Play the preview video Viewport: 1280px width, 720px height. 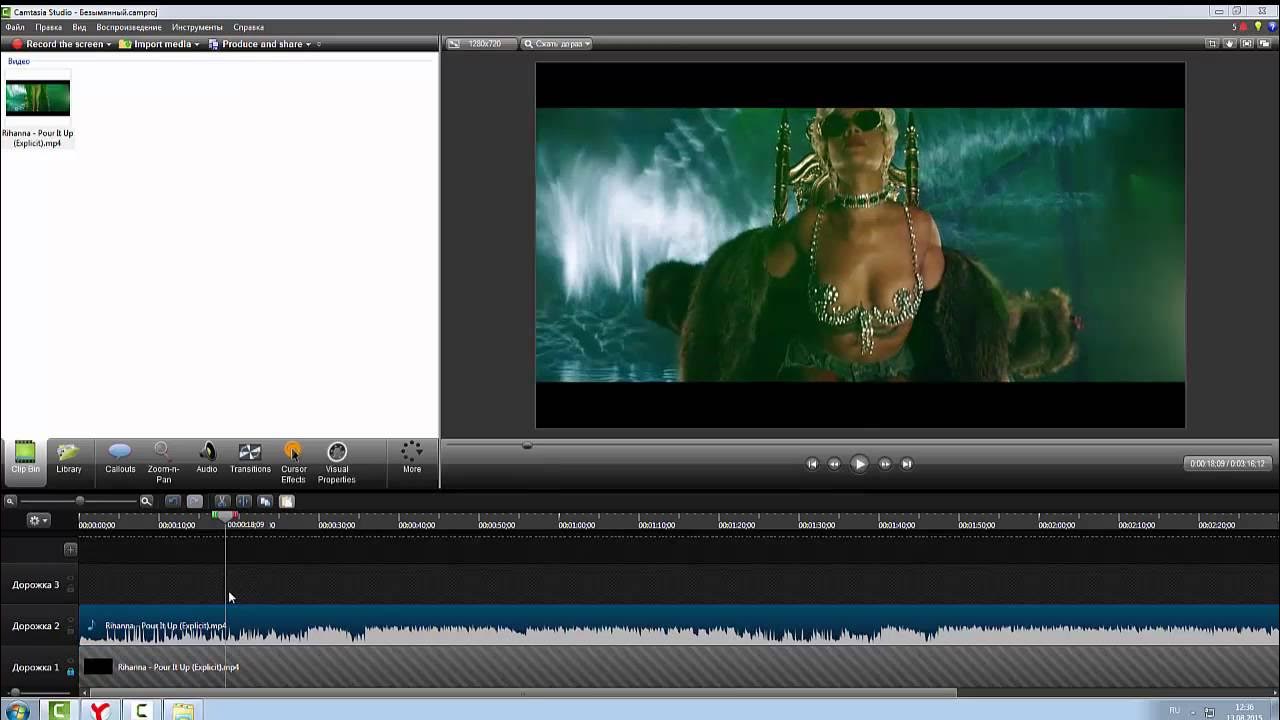859,463
